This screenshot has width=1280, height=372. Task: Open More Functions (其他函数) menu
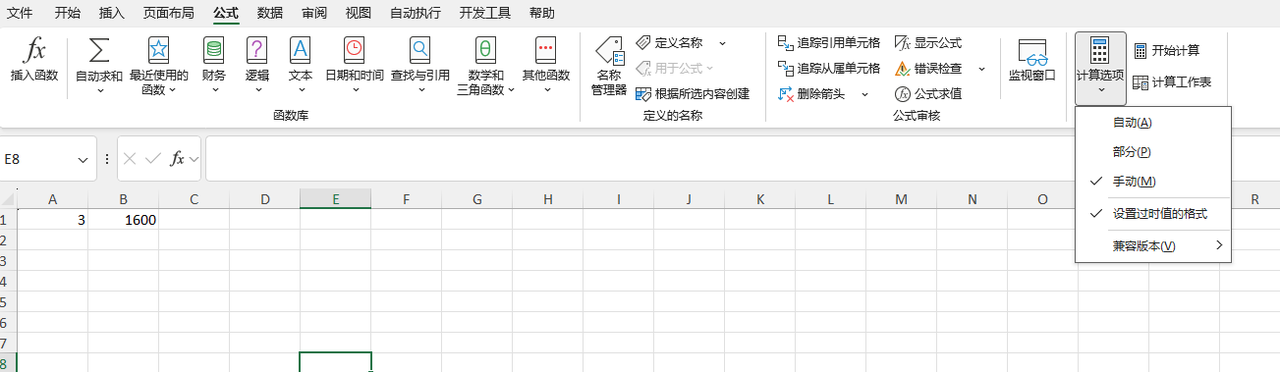click(x=546, y=66)
